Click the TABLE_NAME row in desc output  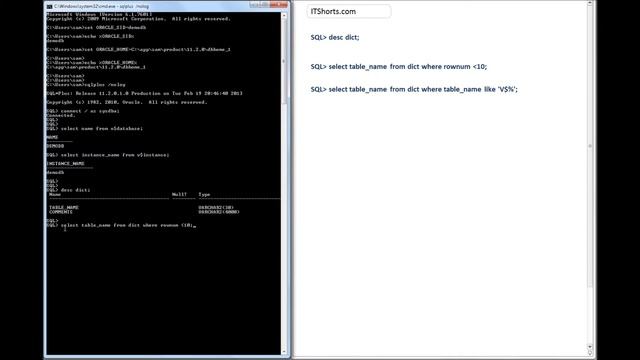(x=141, y=208)
